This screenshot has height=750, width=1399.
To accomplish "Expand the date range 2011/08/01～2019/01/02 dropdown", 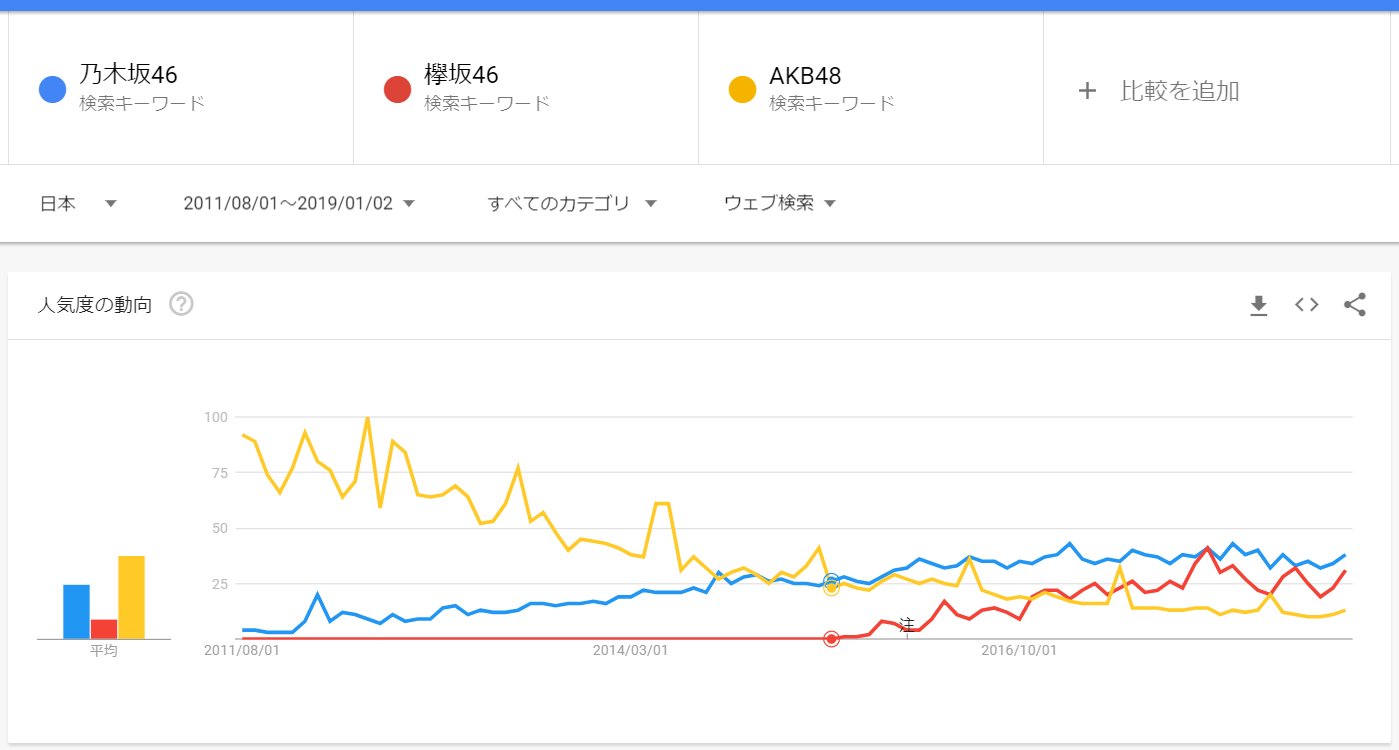I will 298,204.
